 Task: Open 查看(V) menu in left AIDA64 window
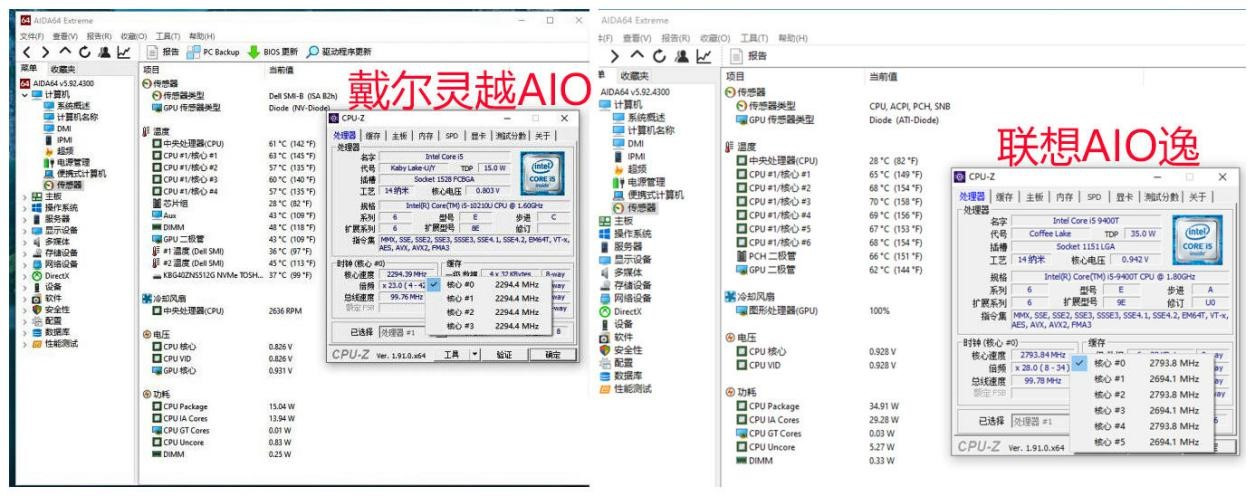[x=63, y=36]
